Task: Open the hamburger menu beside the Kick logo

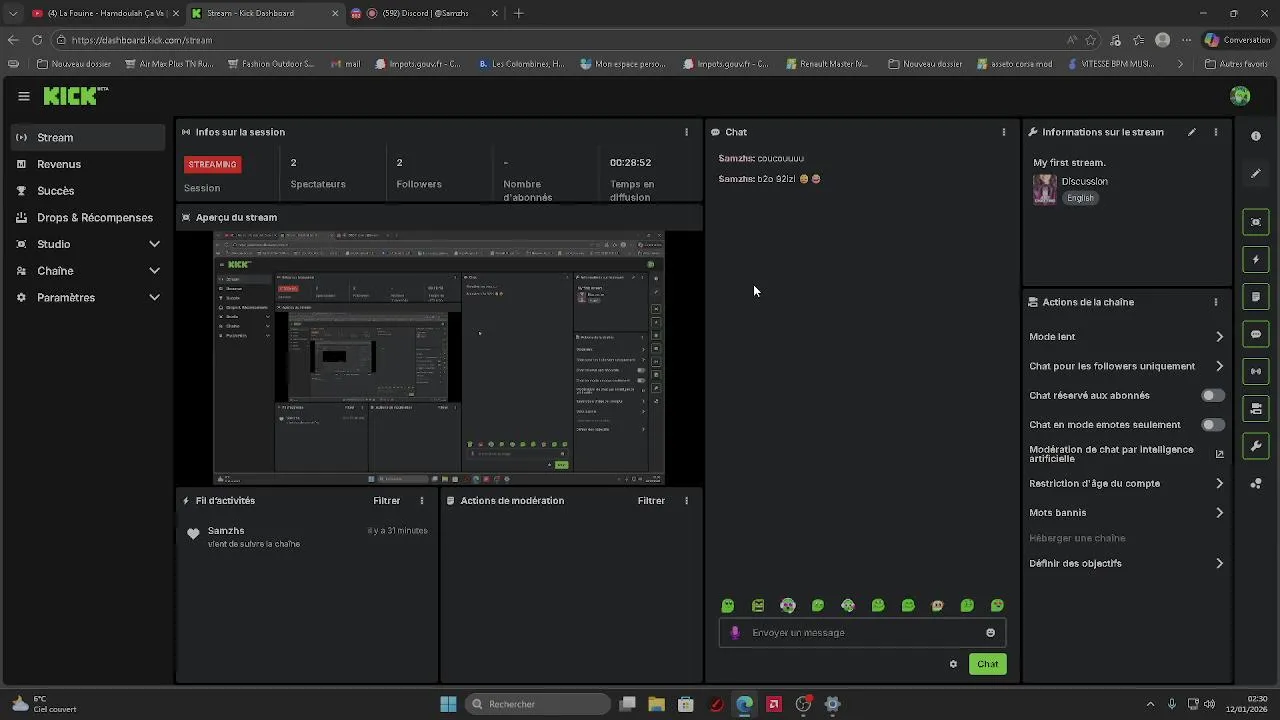Action: point(24,96)
